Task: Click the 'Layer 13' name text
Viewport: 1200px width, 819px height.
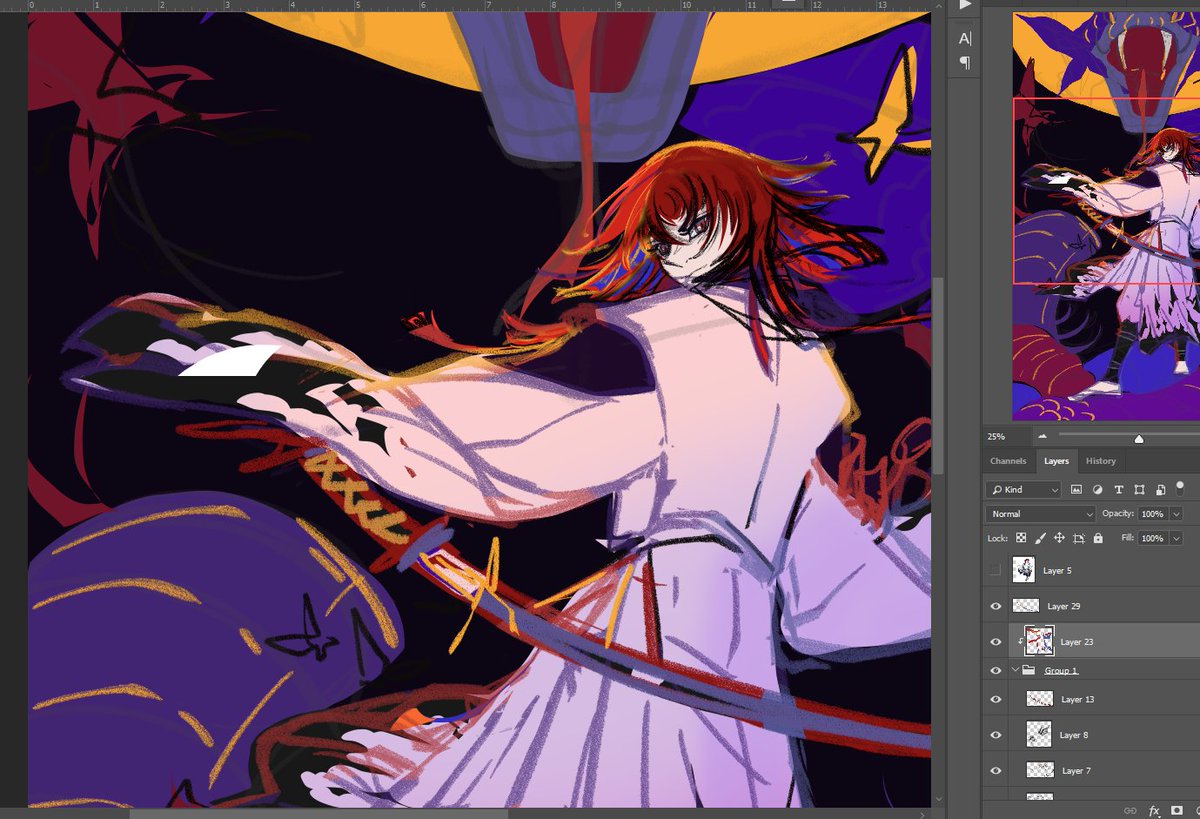Action: 1077,699
